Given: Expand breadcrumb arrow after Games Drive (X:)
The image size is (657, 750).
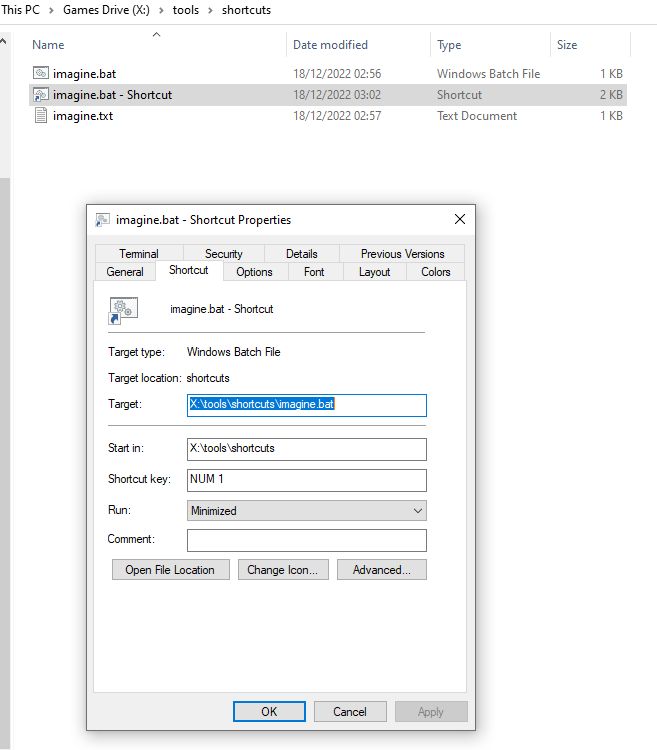Looking at the screenshot, I should (x=161, y=10).
